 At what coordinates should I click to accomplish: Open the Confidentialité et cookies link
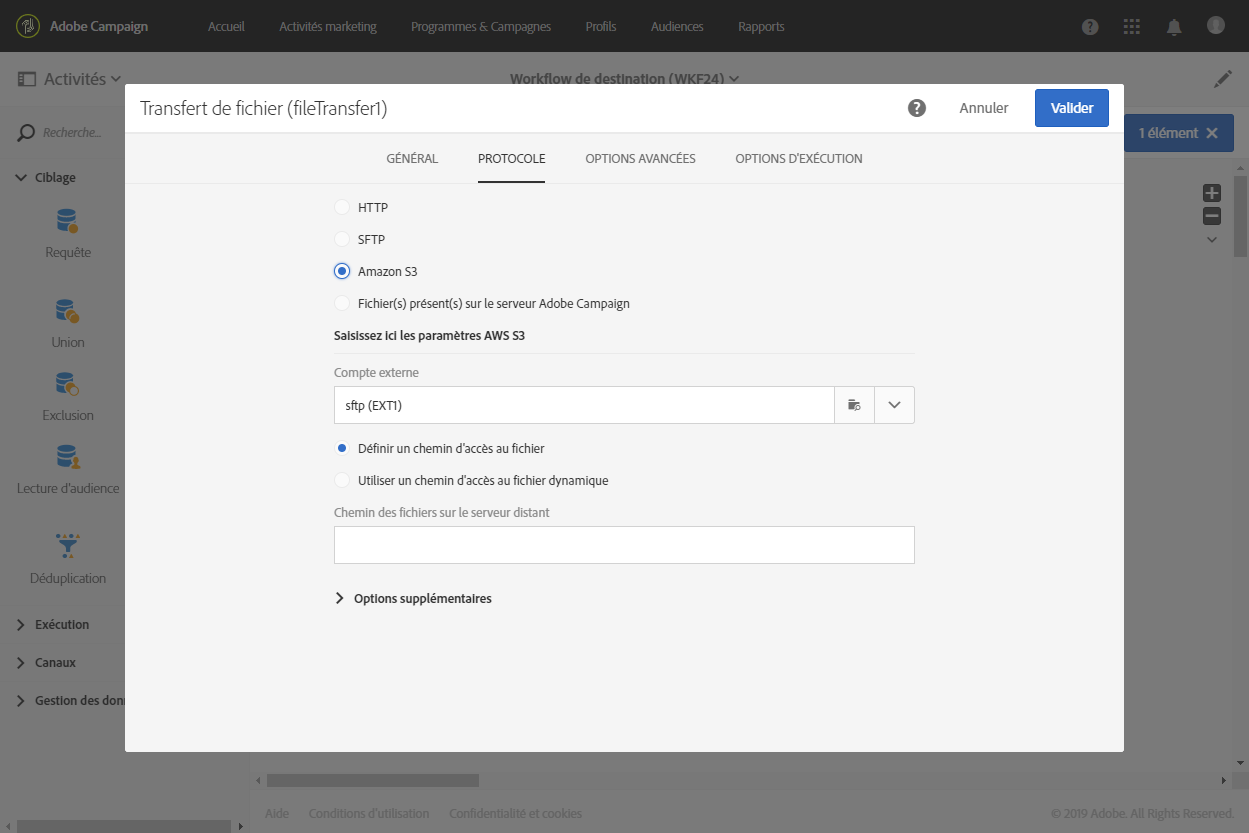[515, 814]
